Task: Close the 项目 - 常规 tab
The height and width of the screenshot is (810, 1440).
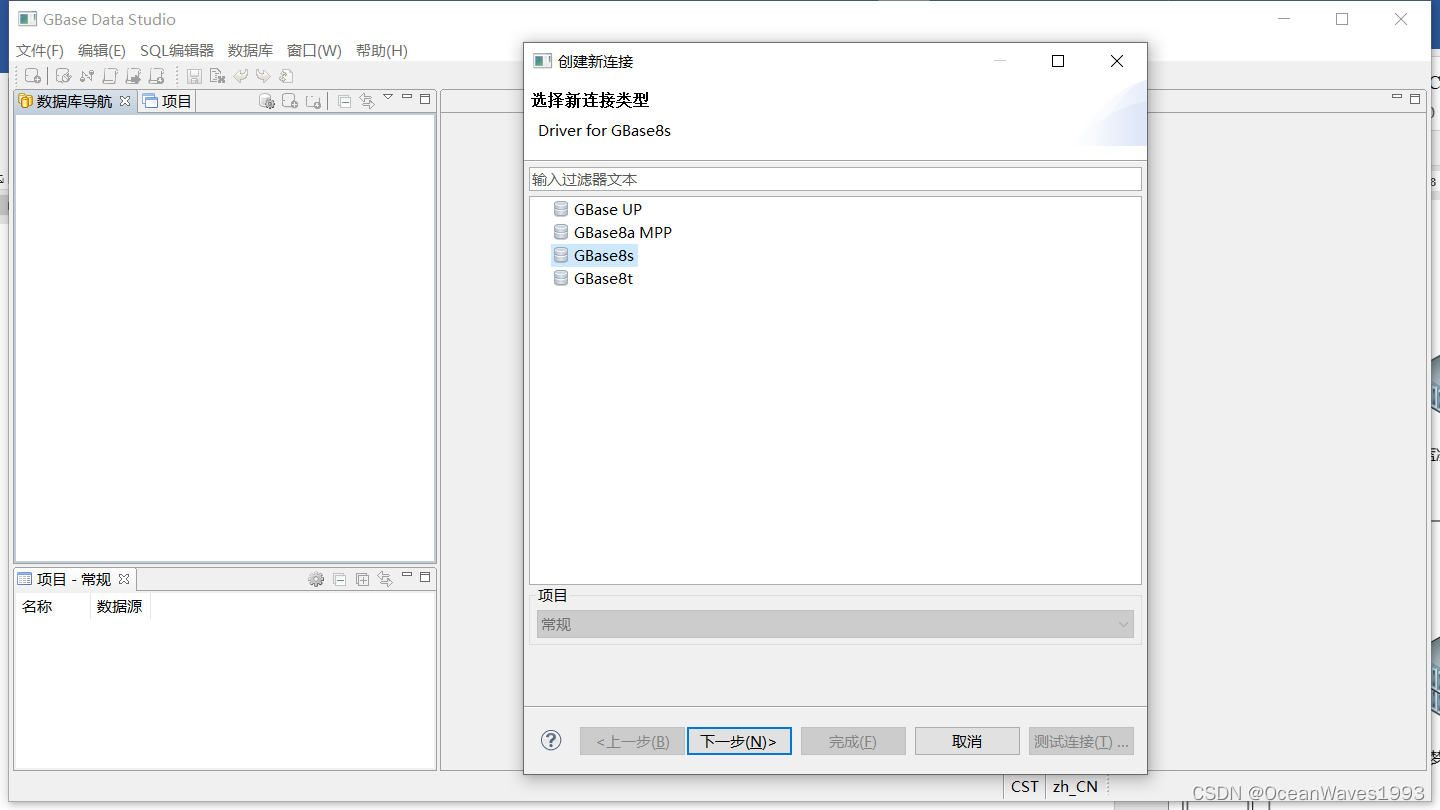Action: pos(124,579)
